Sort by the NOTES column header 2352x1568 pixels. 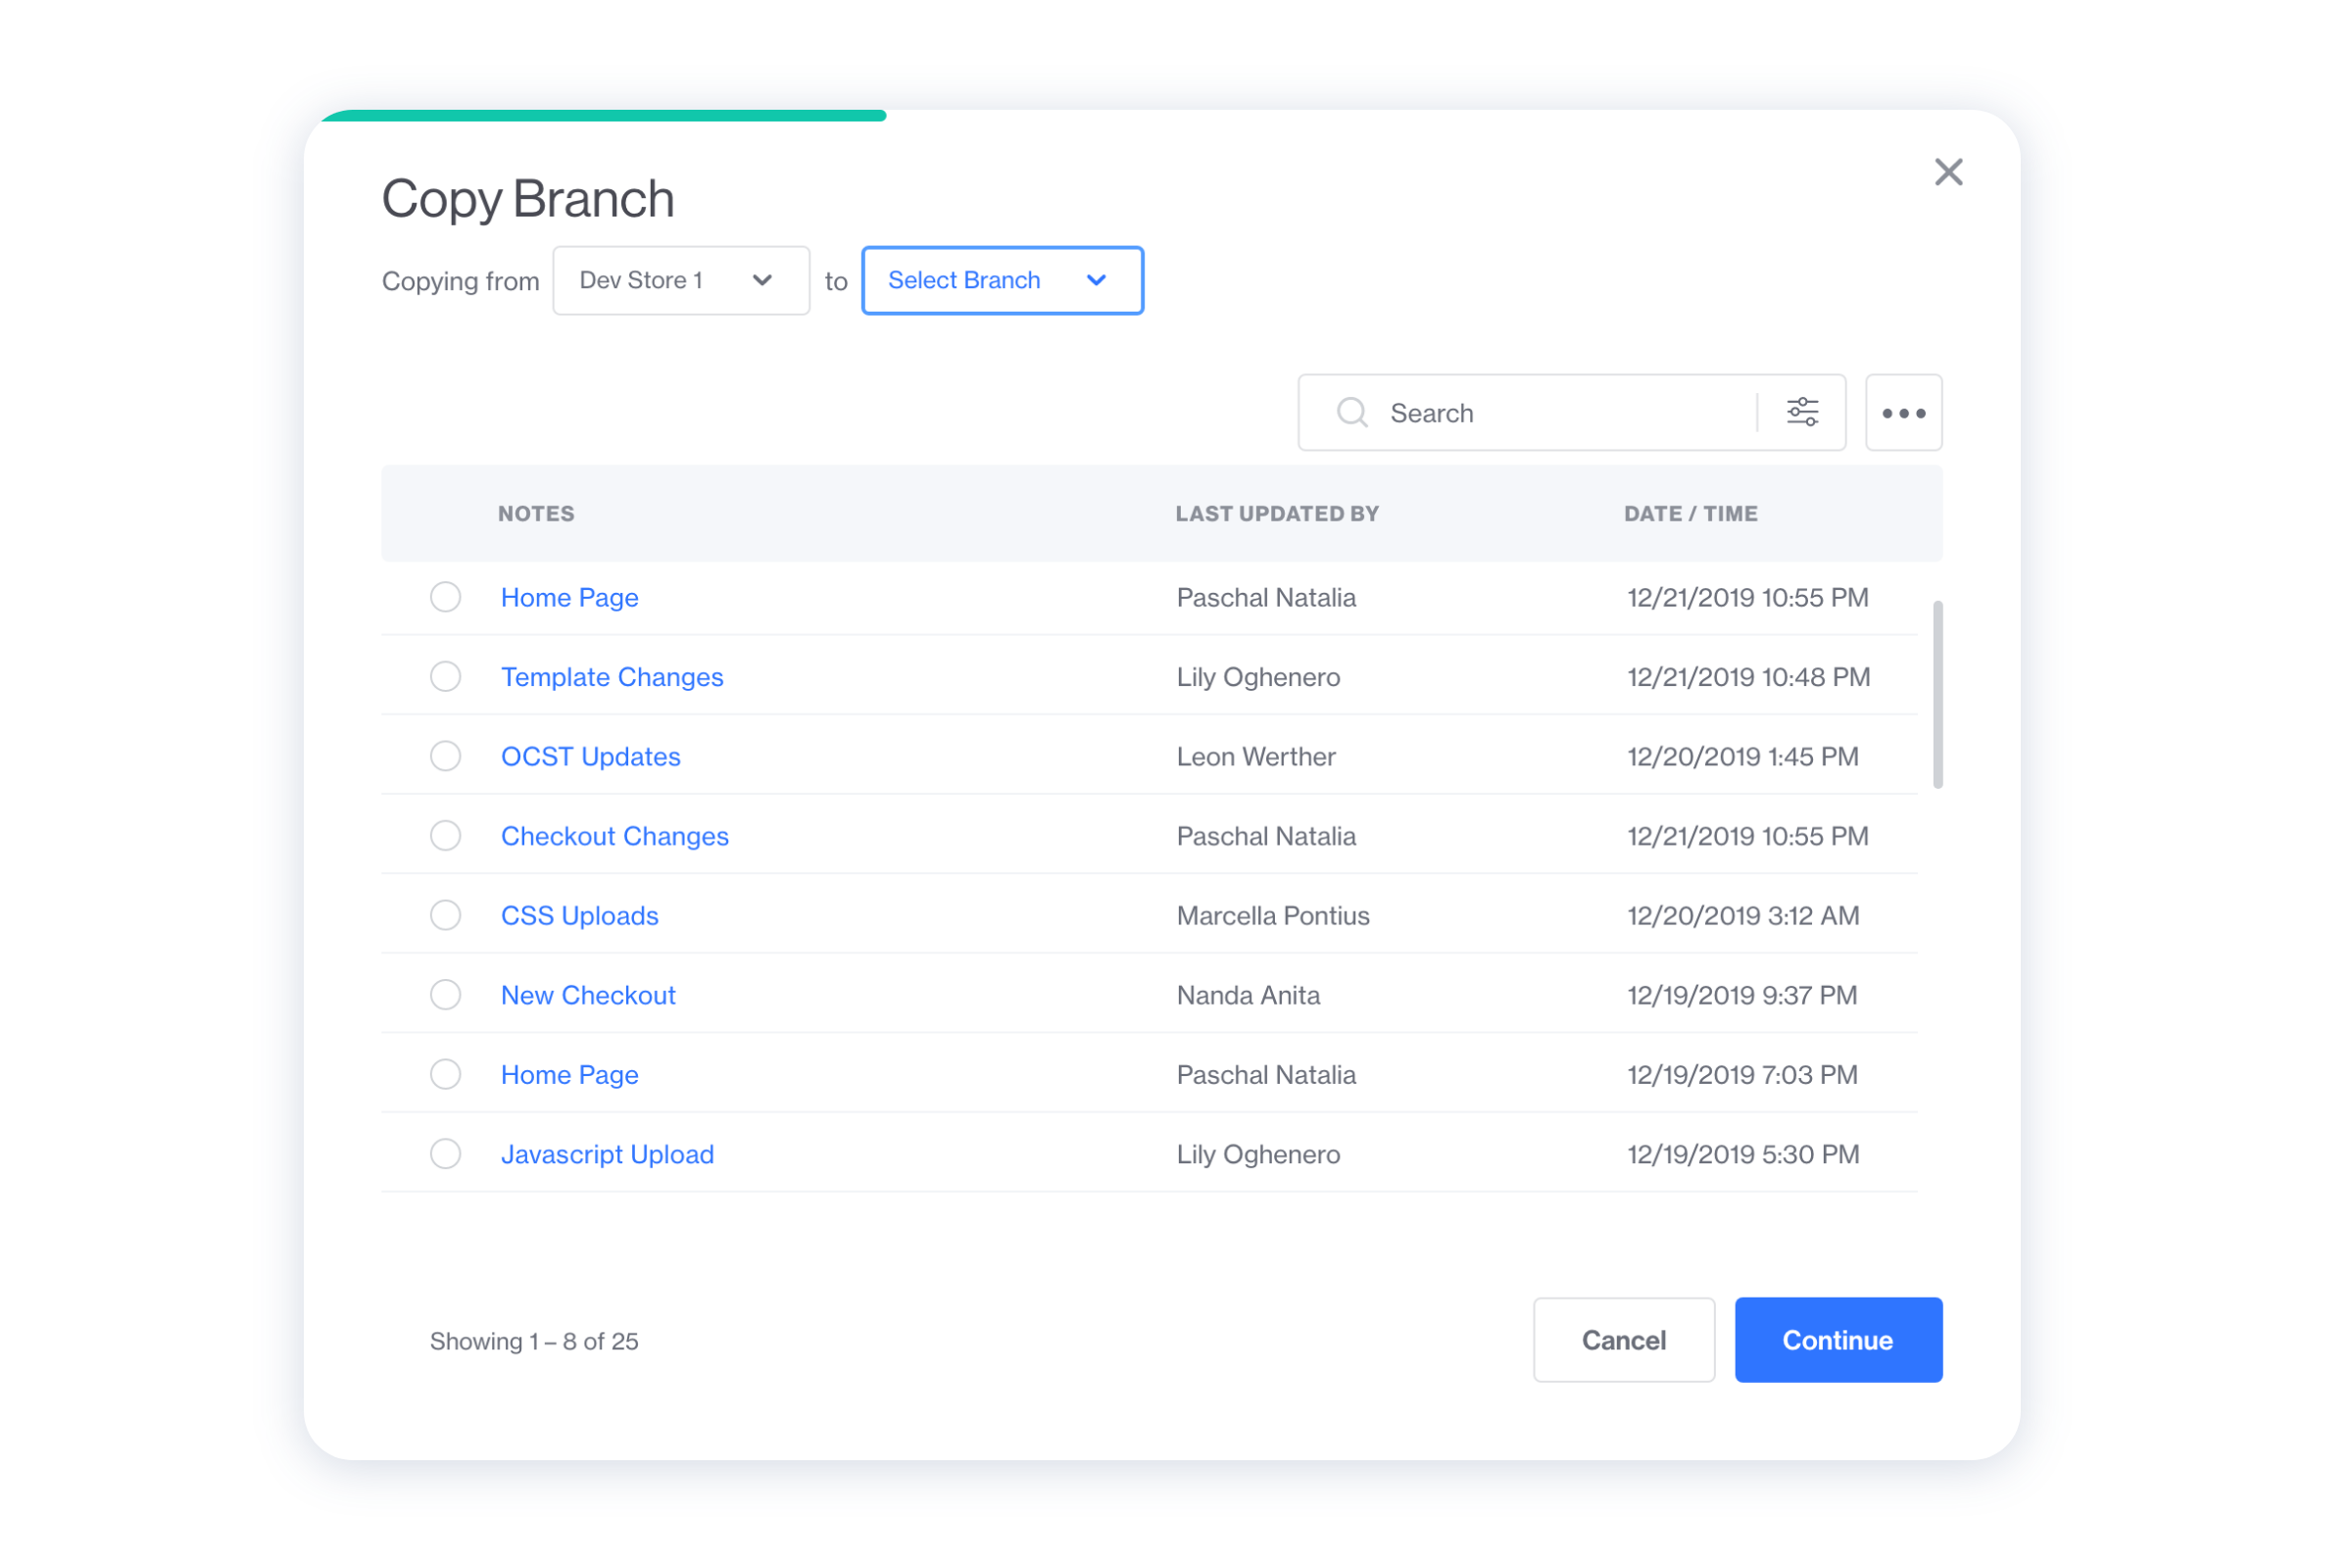(536, 513)
